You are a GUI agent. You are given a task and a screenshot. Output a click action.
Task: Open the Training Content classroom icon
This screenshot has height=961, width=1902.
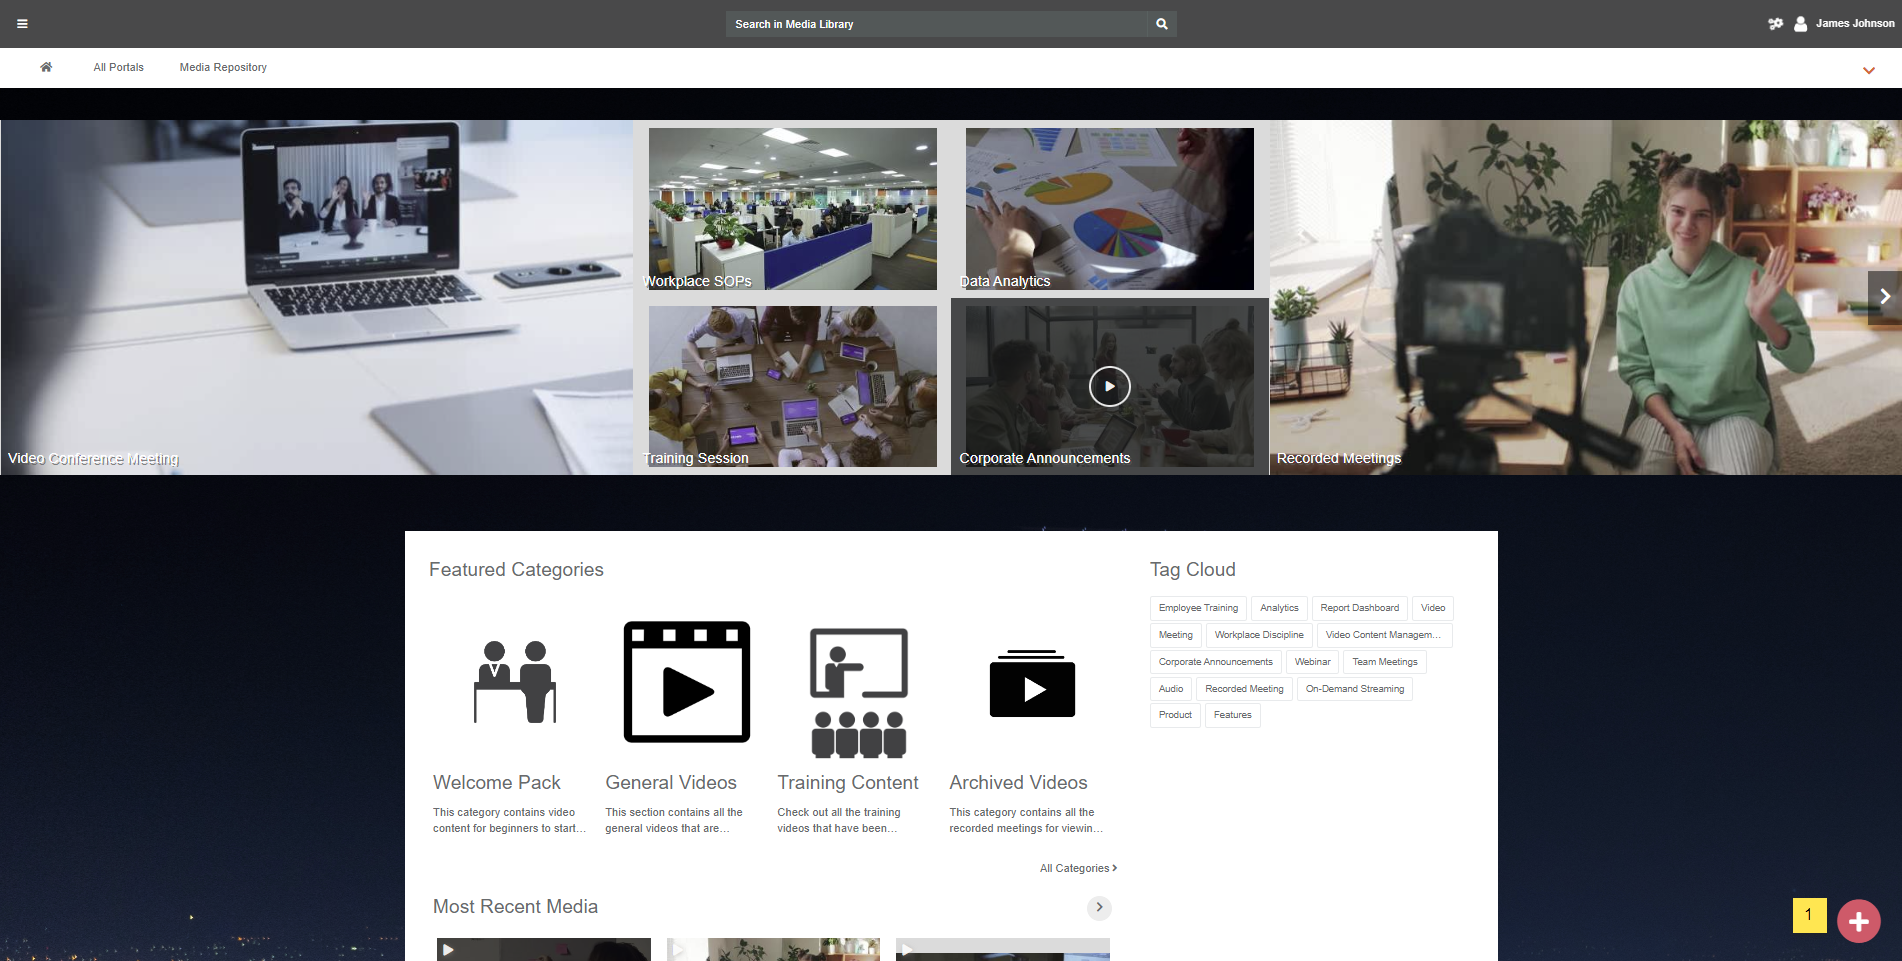coord(858,692)
